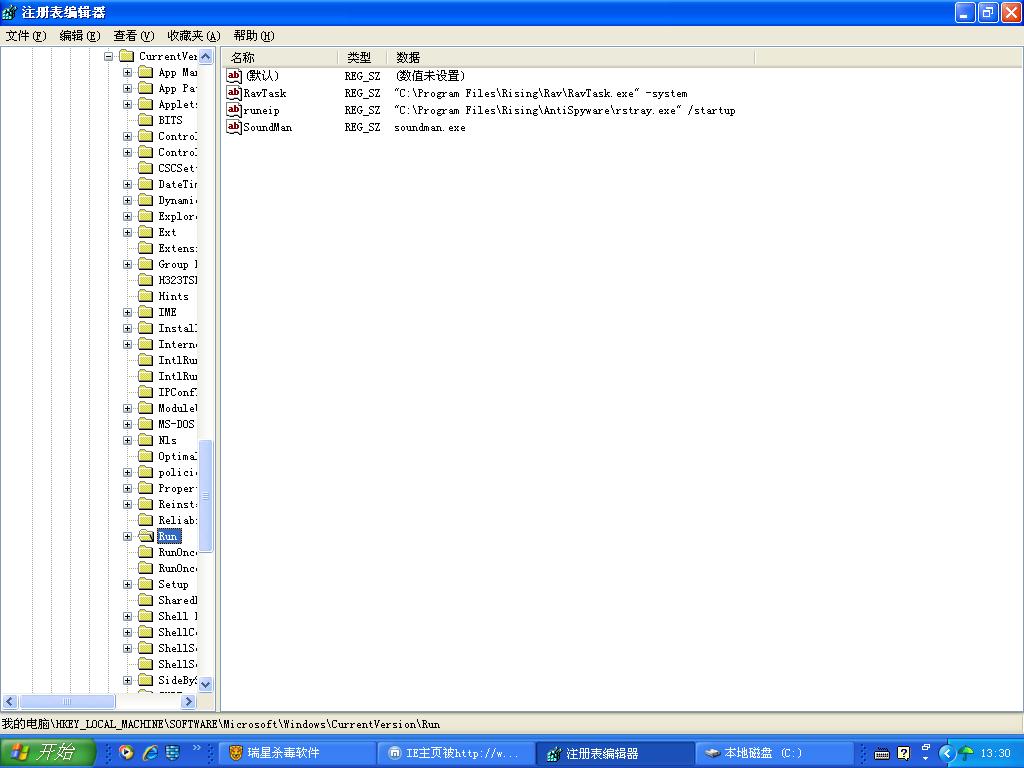Expand the IME key node
The image size is (1024, 768).
[x=127, y=312]
